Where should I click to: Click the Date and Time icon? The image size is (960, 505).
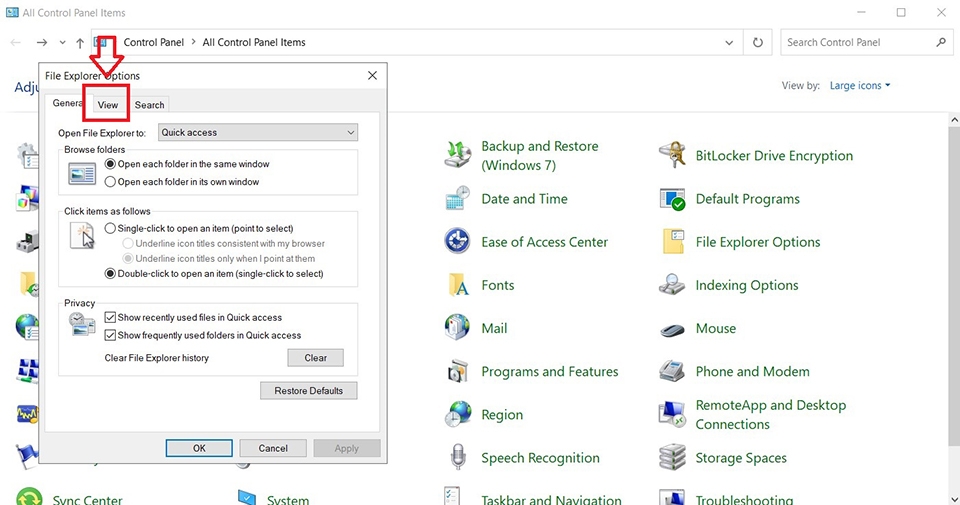pyautogui.click(x=457, y=199)
